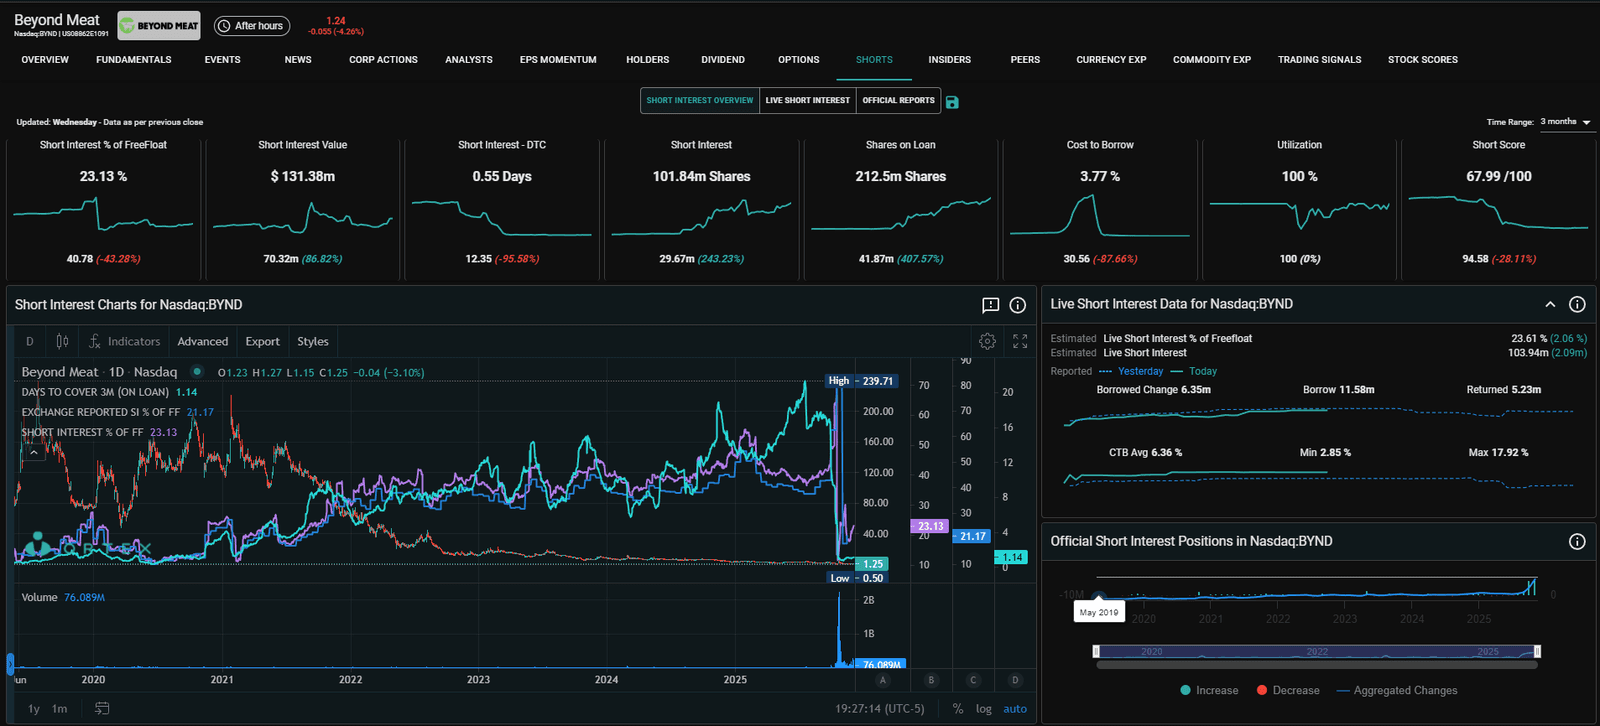This screenshot has height=726, width=1600.
Task: Set chart range to 1y
Action: click(34, 708)
